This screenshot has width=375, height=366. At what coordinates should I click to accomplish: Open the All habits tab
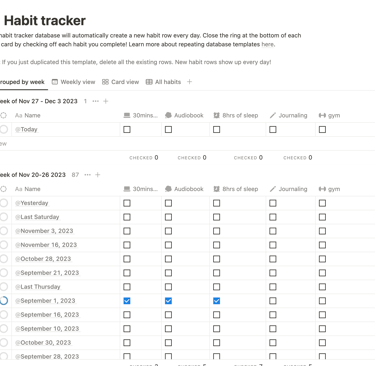[163, 82]
